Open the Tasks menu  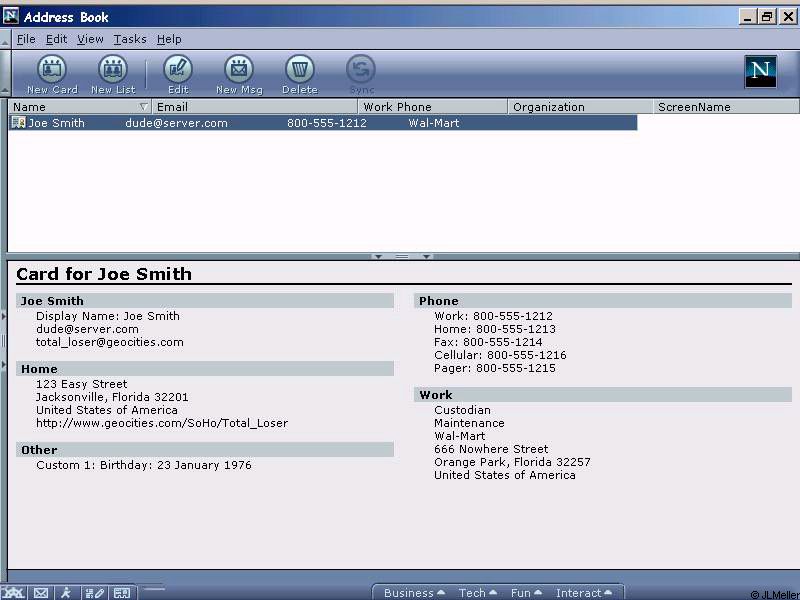[130, 39]
